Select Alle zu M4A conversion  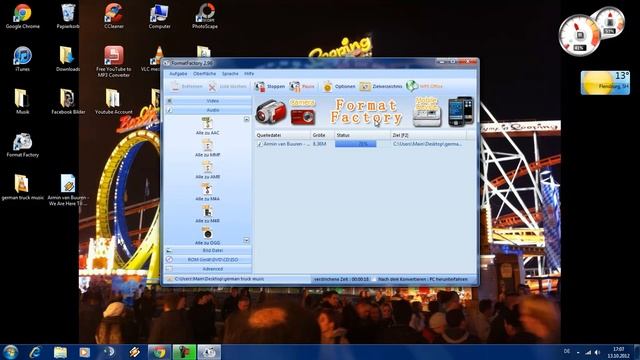point(207,192)
